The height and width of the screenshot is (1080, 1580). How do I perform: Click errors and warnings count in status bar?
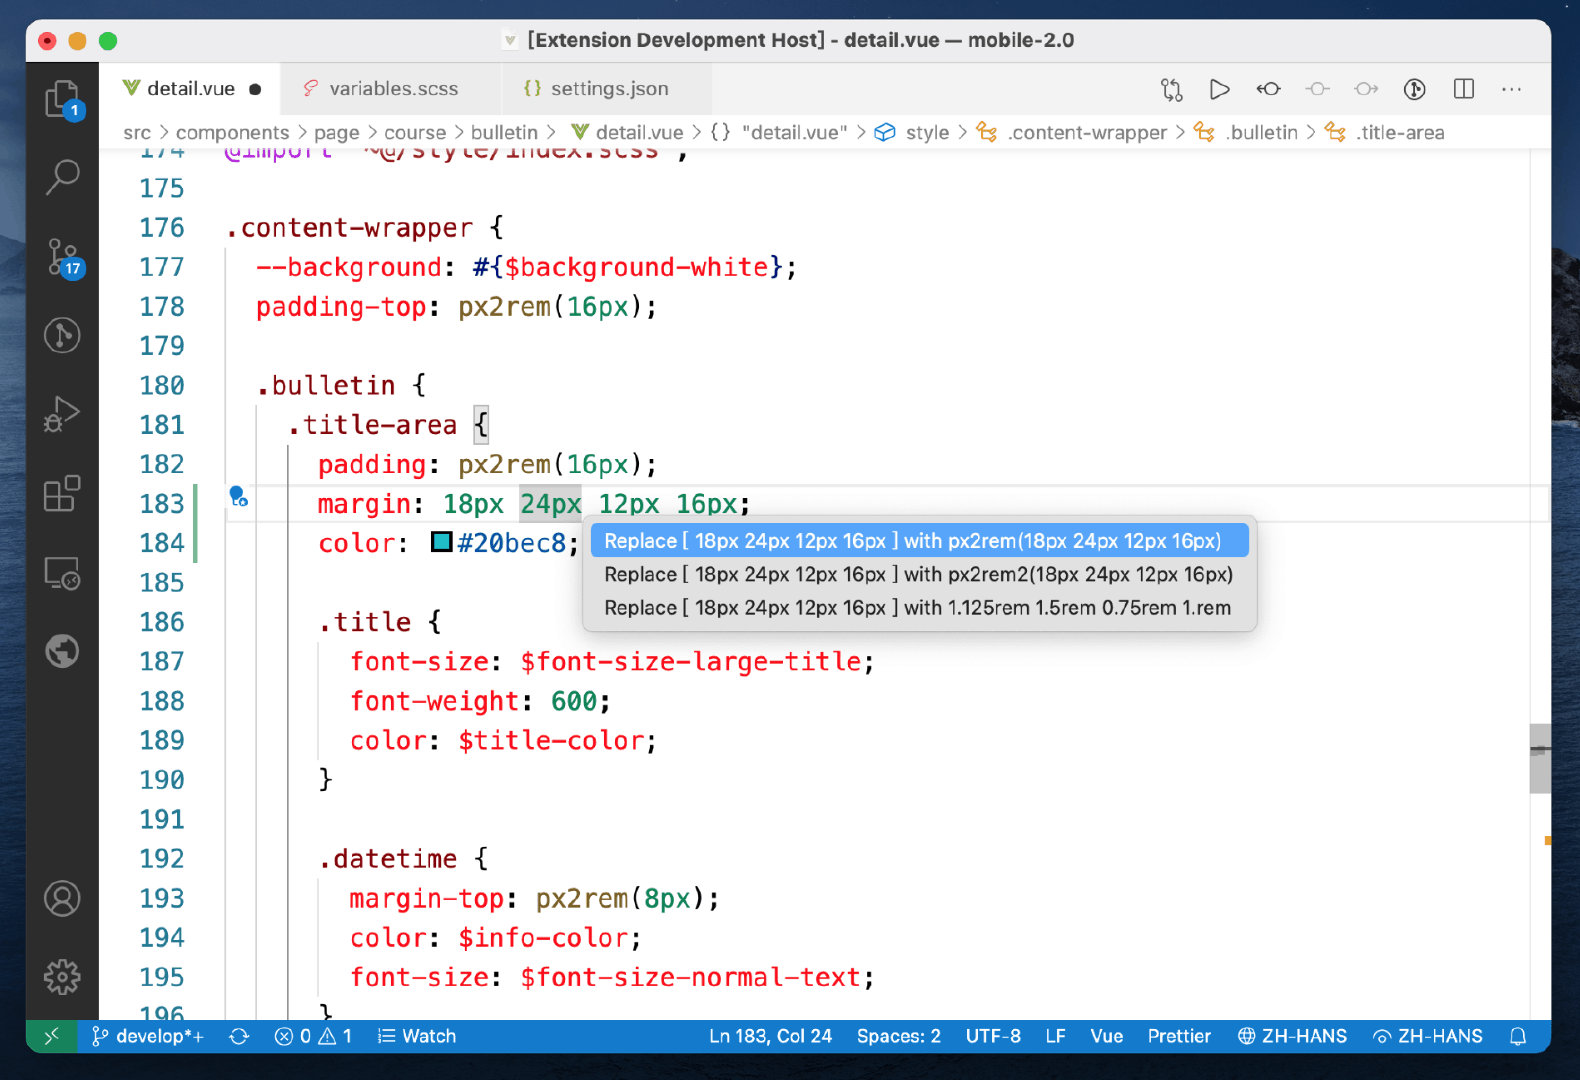313,1036
